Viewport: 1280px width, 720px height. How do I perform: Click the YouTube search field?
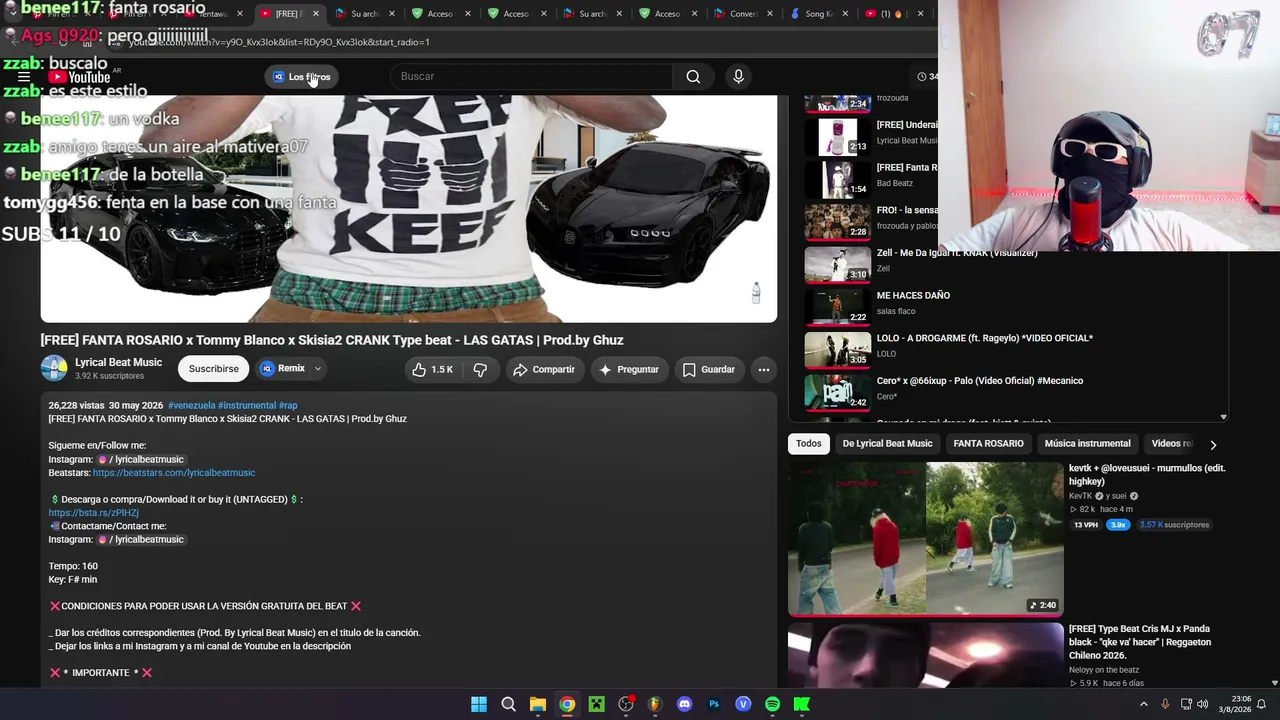coord(531,77)
